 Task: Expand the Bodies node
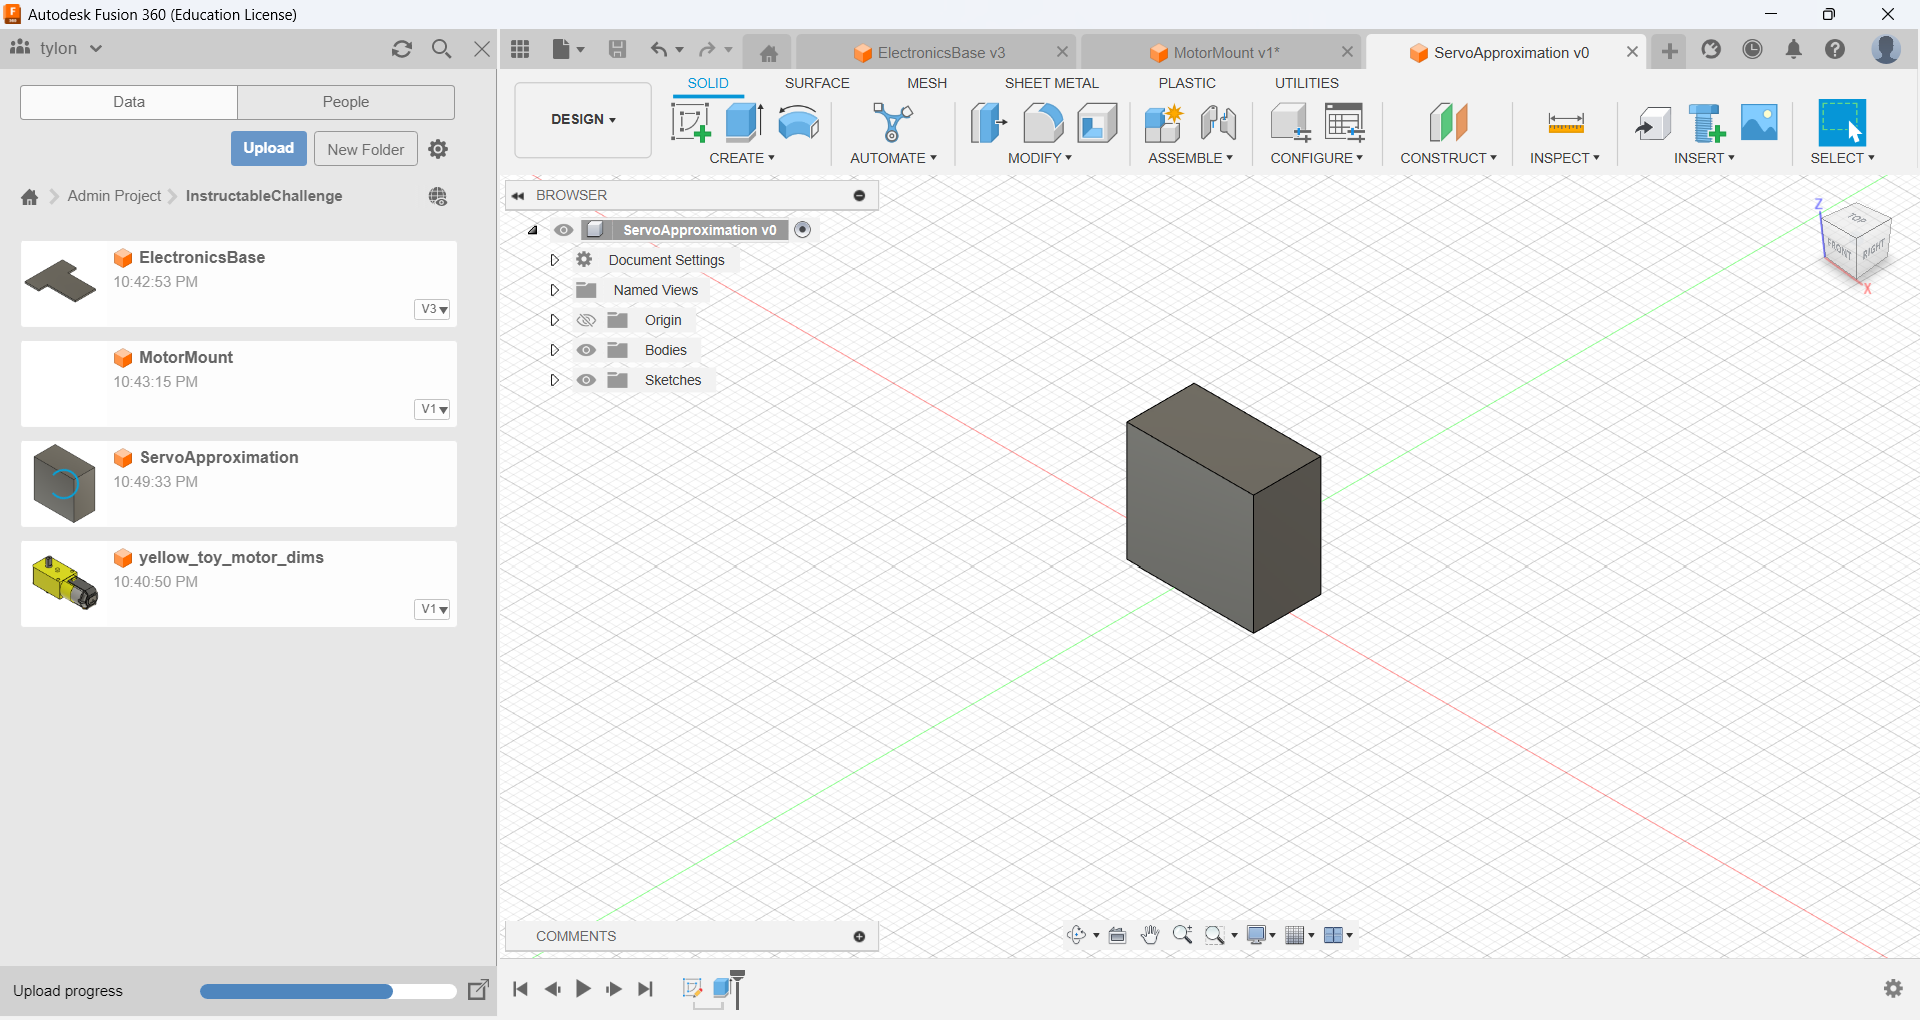point(554,350)
